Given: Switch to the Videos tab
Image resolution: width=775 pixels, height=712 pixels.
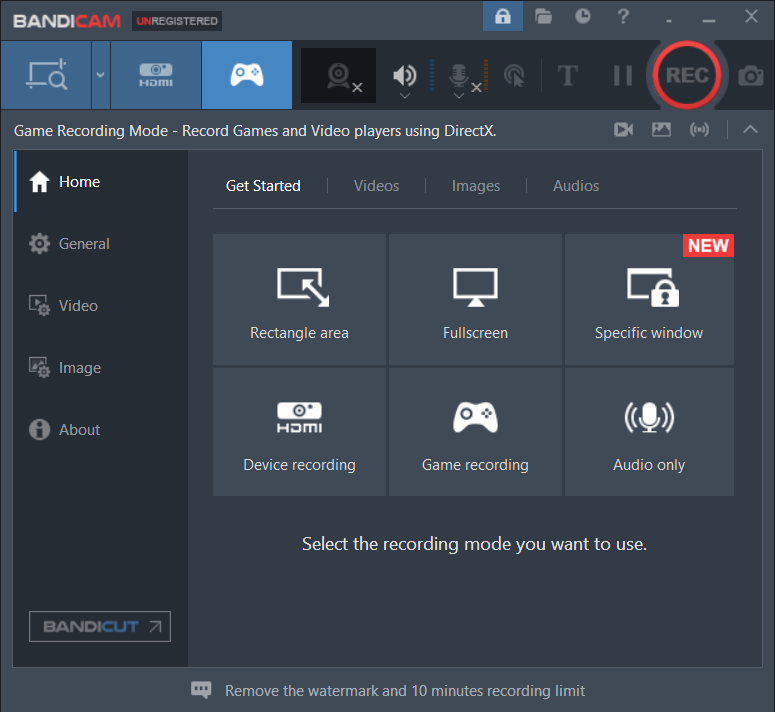Looking at the screenshot, I should coord(376,186).
